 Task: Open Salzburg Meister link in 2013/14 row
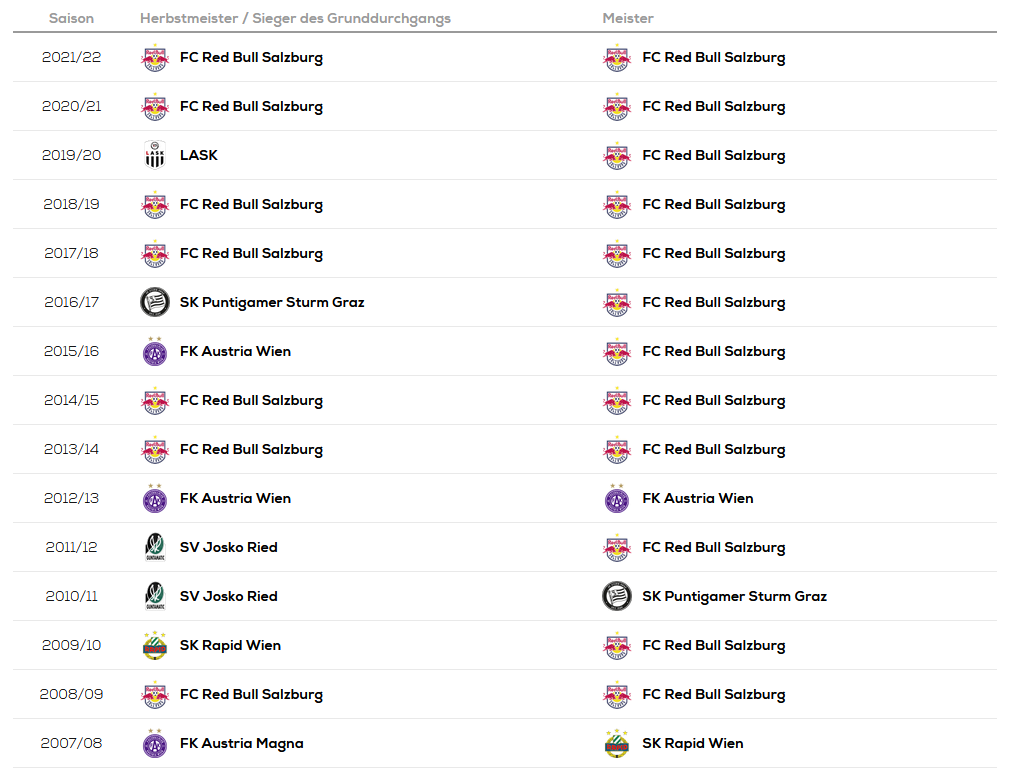[714, 450]
